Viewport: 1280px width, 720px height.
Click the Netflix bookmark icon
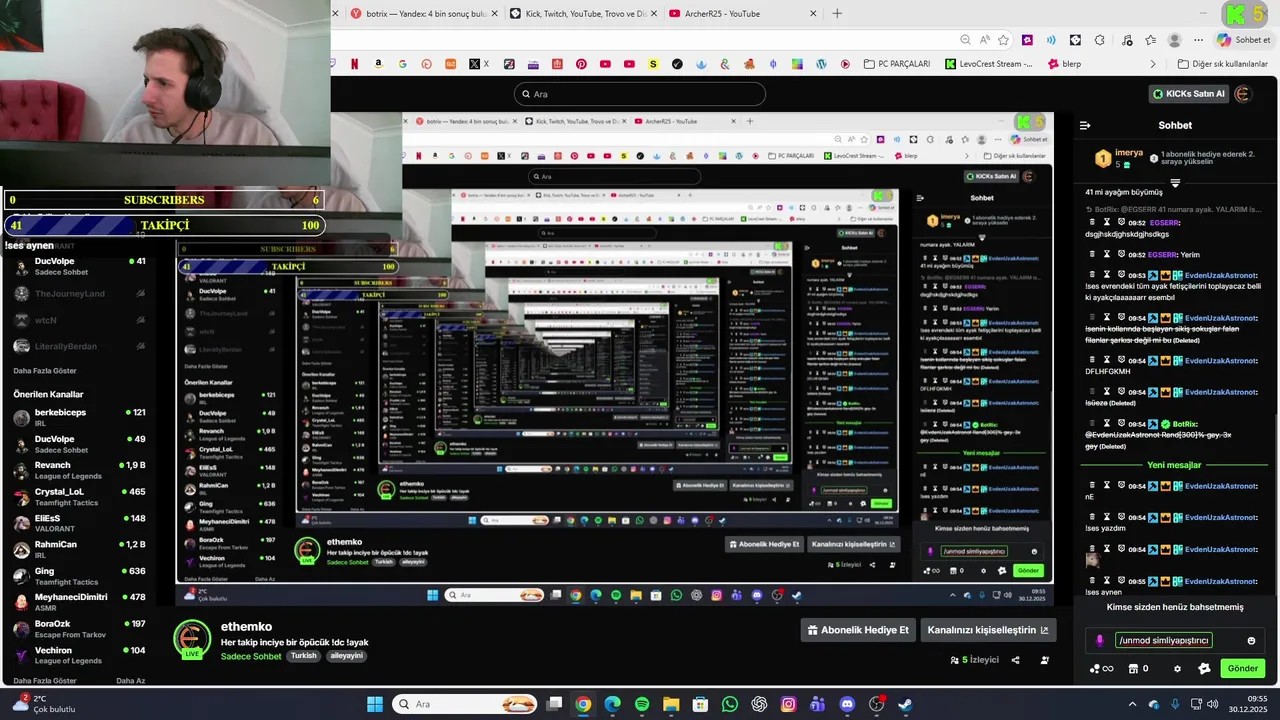coord(354,64)
